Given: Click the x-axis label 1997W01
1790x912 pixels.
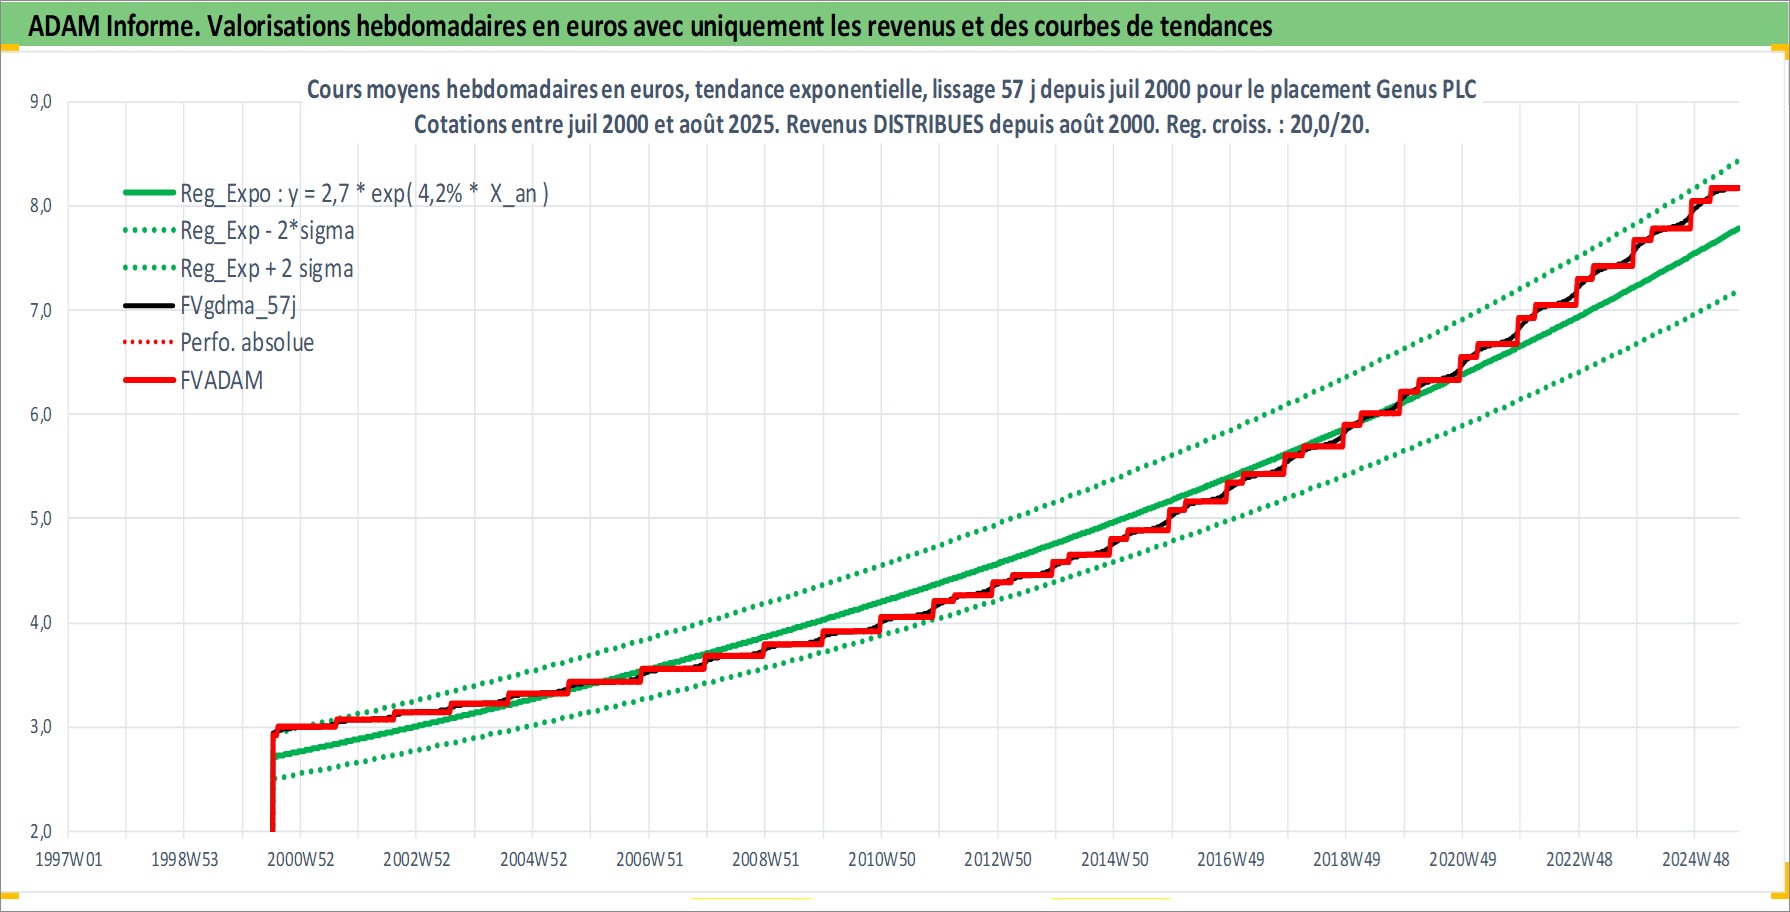Looking at the screenshot, I should coord(69,859).
